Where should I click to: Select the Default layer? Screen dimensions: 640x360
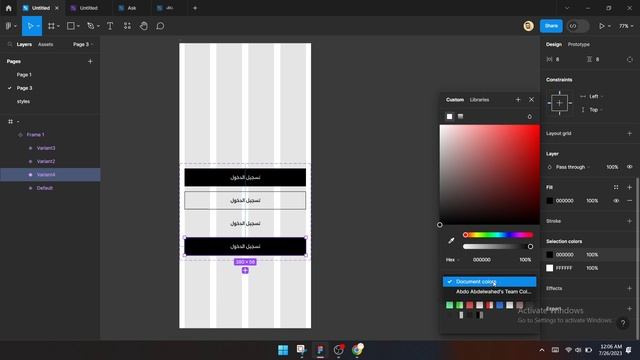tap(44, 188)
